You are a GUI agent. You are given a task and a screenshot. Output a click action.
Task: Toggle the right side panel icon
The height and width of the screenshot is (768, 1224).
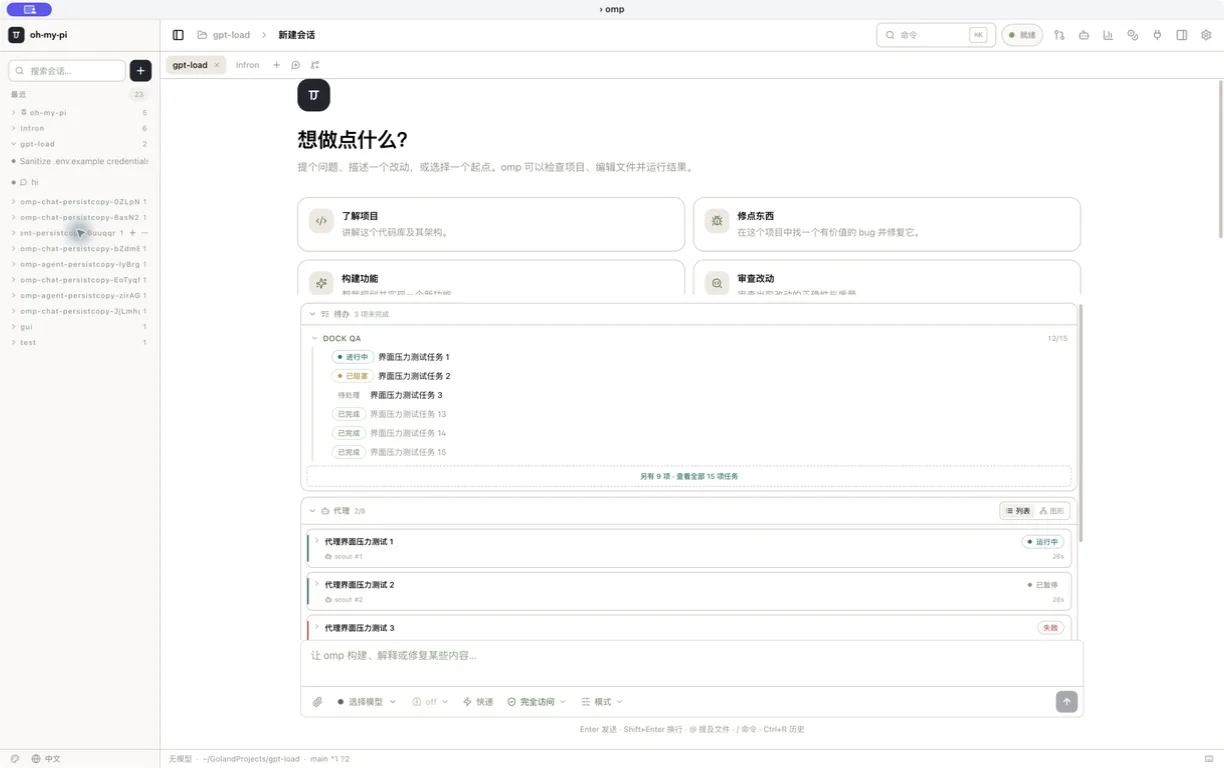tap(1182, 35)
